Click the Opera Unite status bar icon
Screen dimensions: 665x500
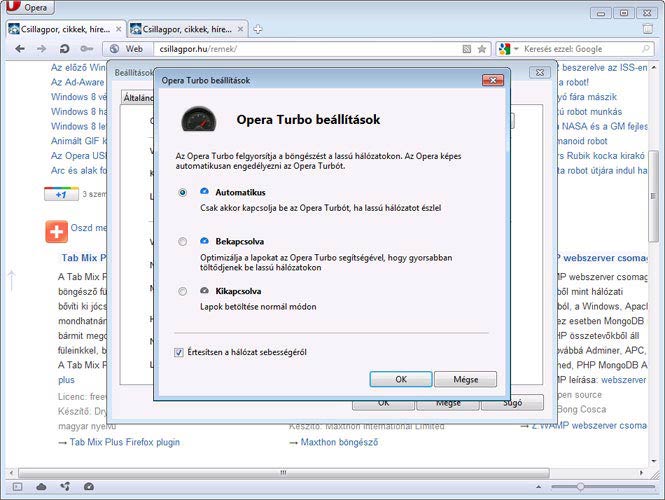click(x=65, y=487)
